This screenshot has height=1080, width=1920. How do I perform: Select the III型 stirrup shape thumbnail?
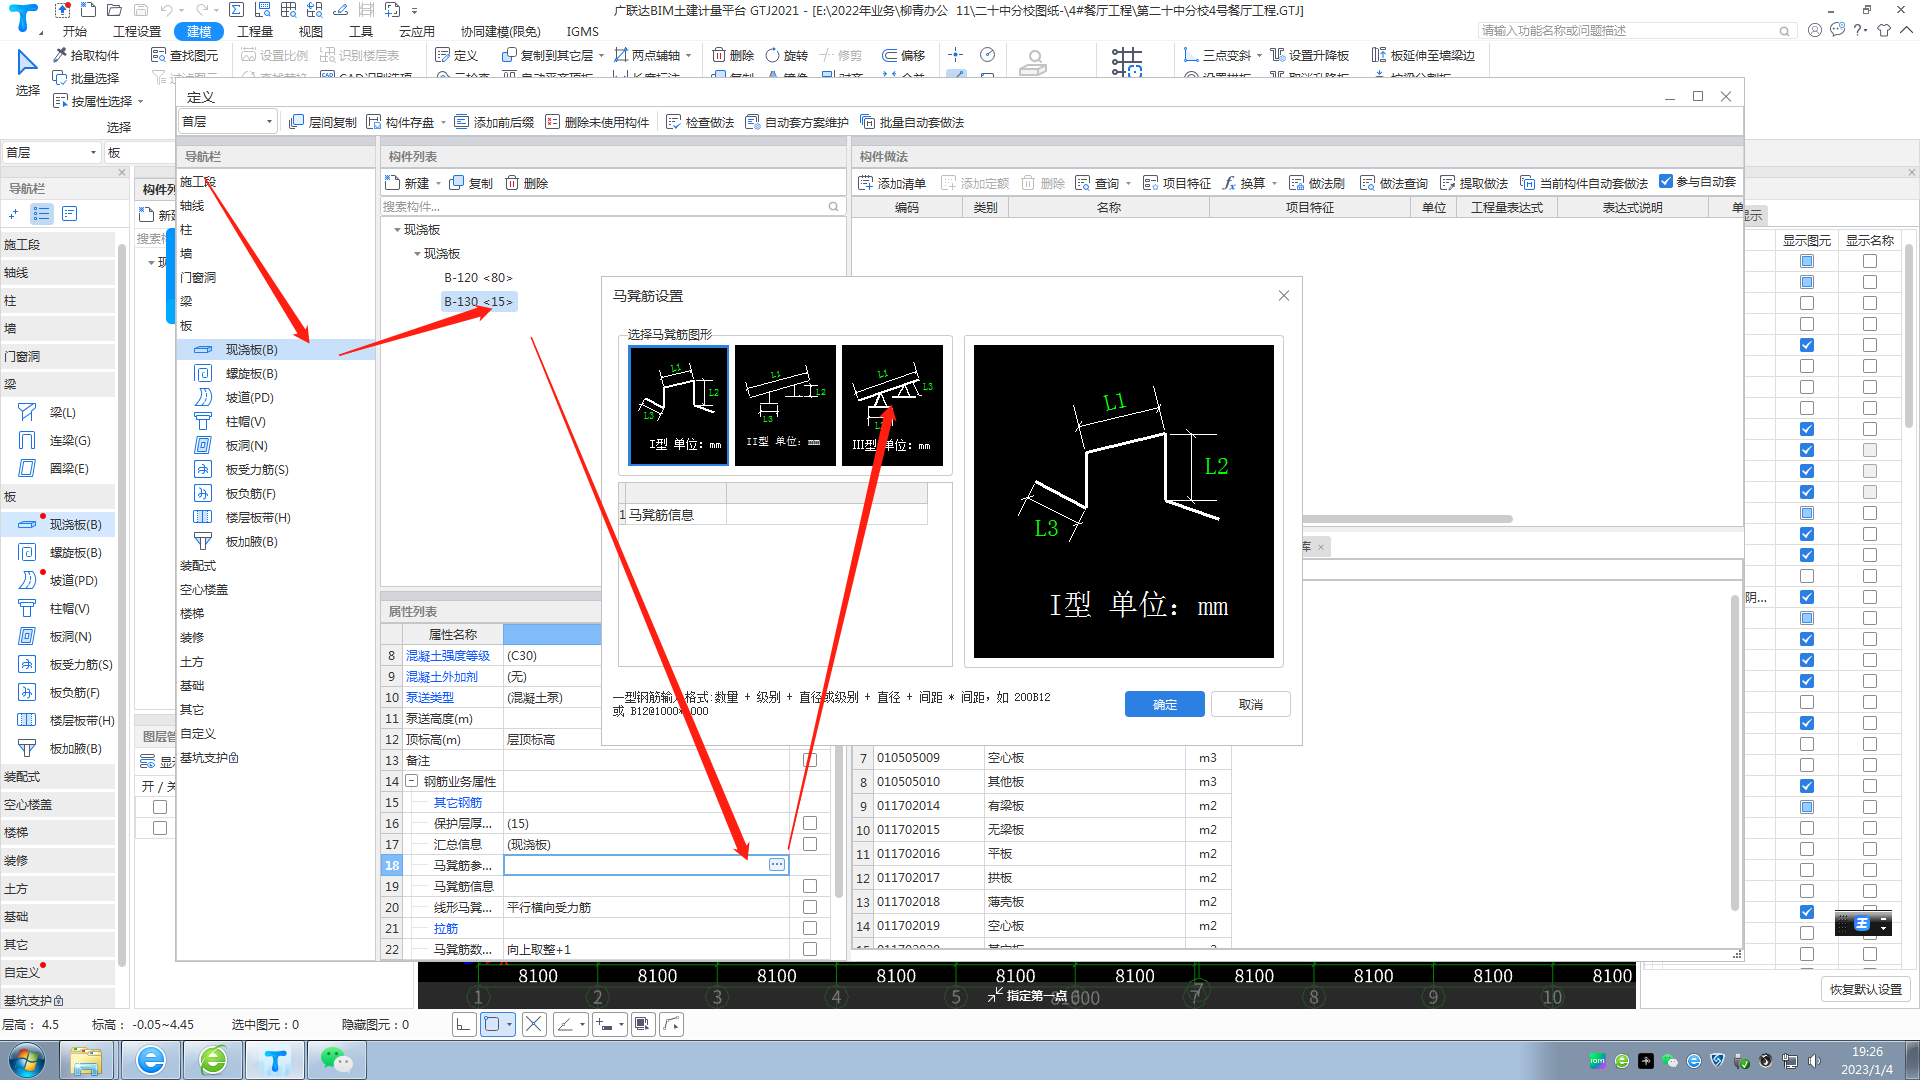(892, 405)
